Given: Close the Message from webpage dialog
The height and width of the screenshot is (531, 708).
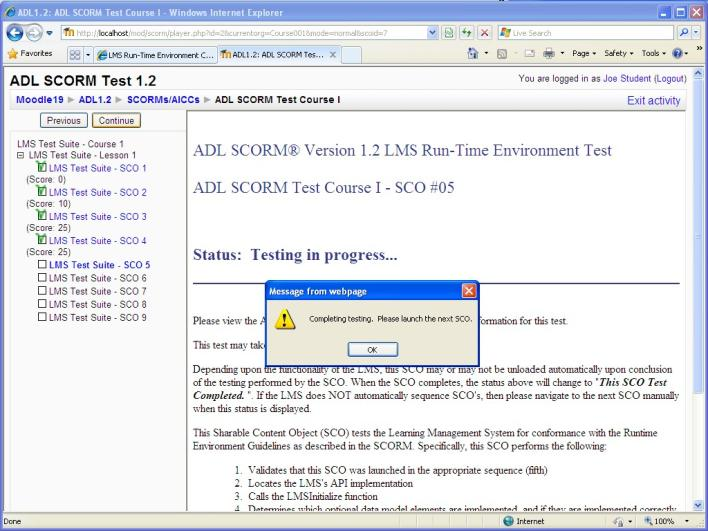Looking at the screenshot, I should click(x=469, y=291).
